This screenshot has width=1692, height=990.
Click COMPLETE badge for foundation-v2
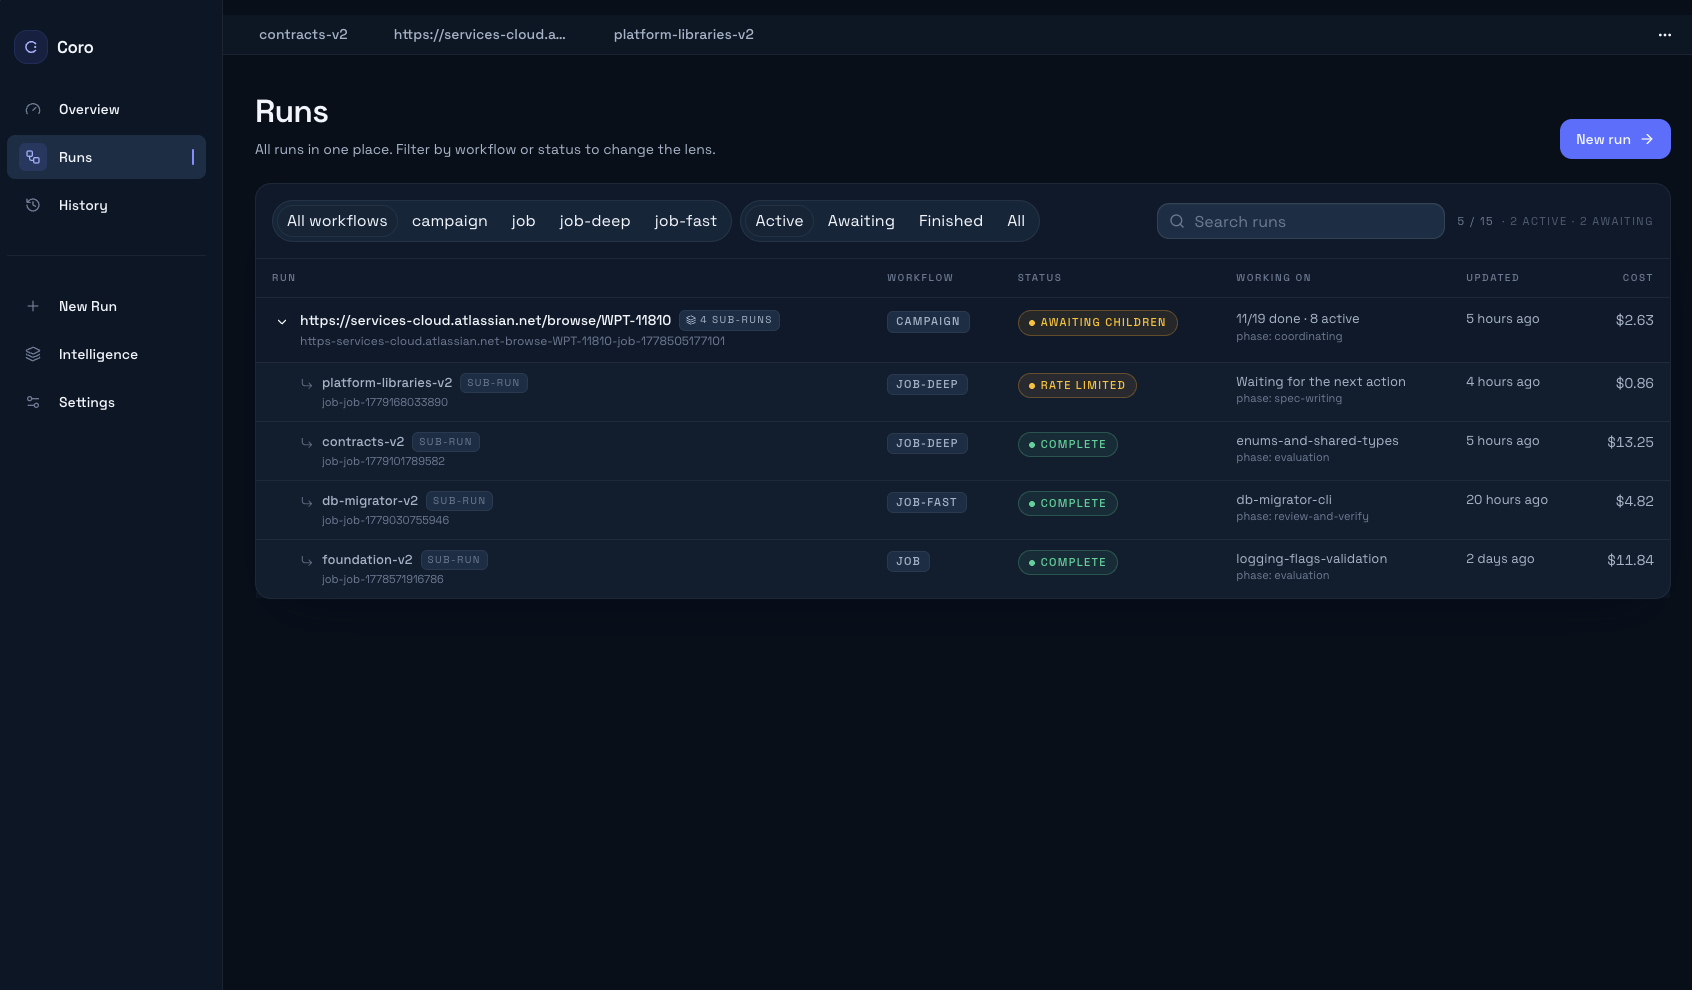[1067, 562]
